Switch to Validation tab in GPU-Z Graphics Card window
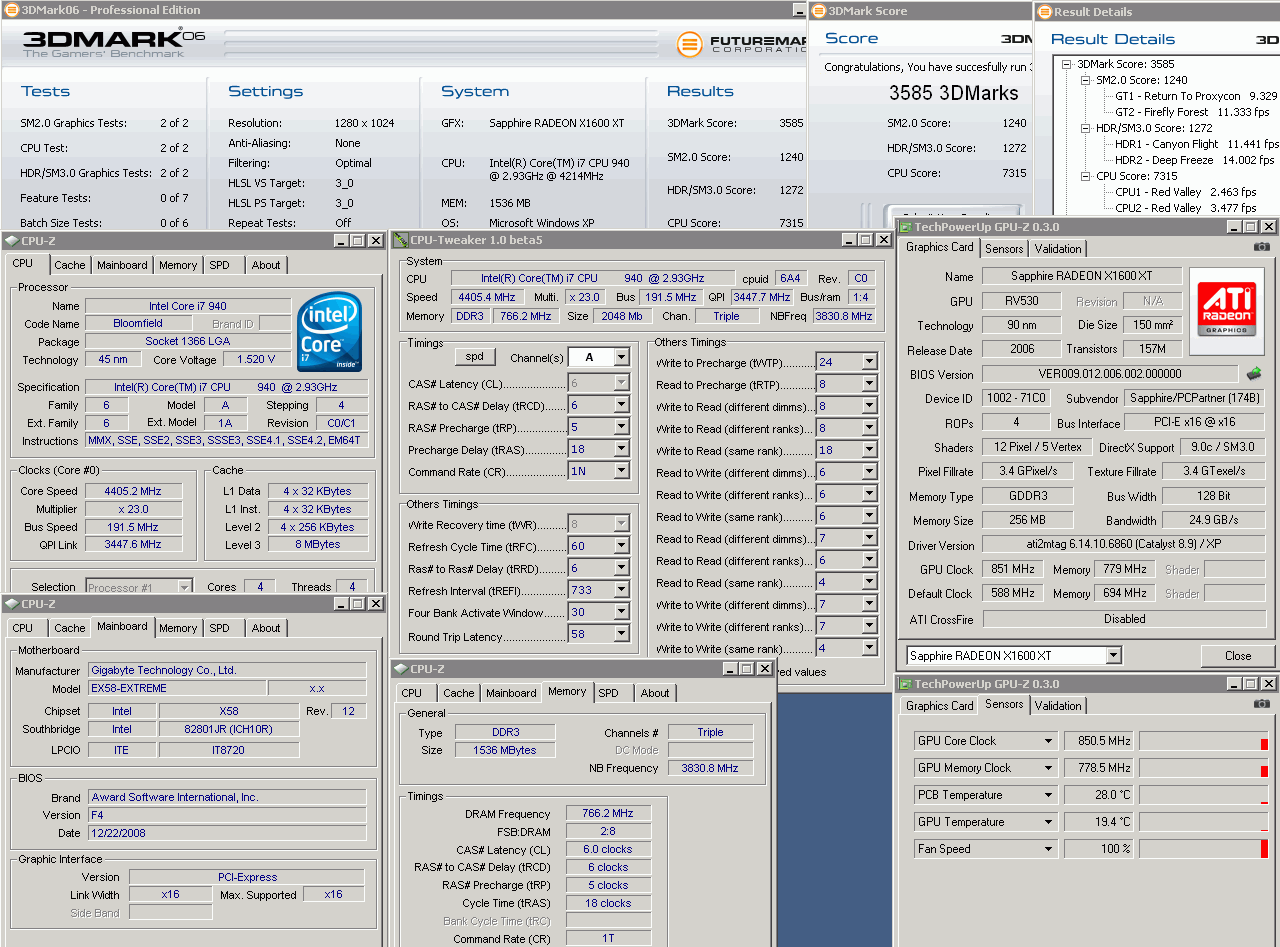 click(1058, 249)
